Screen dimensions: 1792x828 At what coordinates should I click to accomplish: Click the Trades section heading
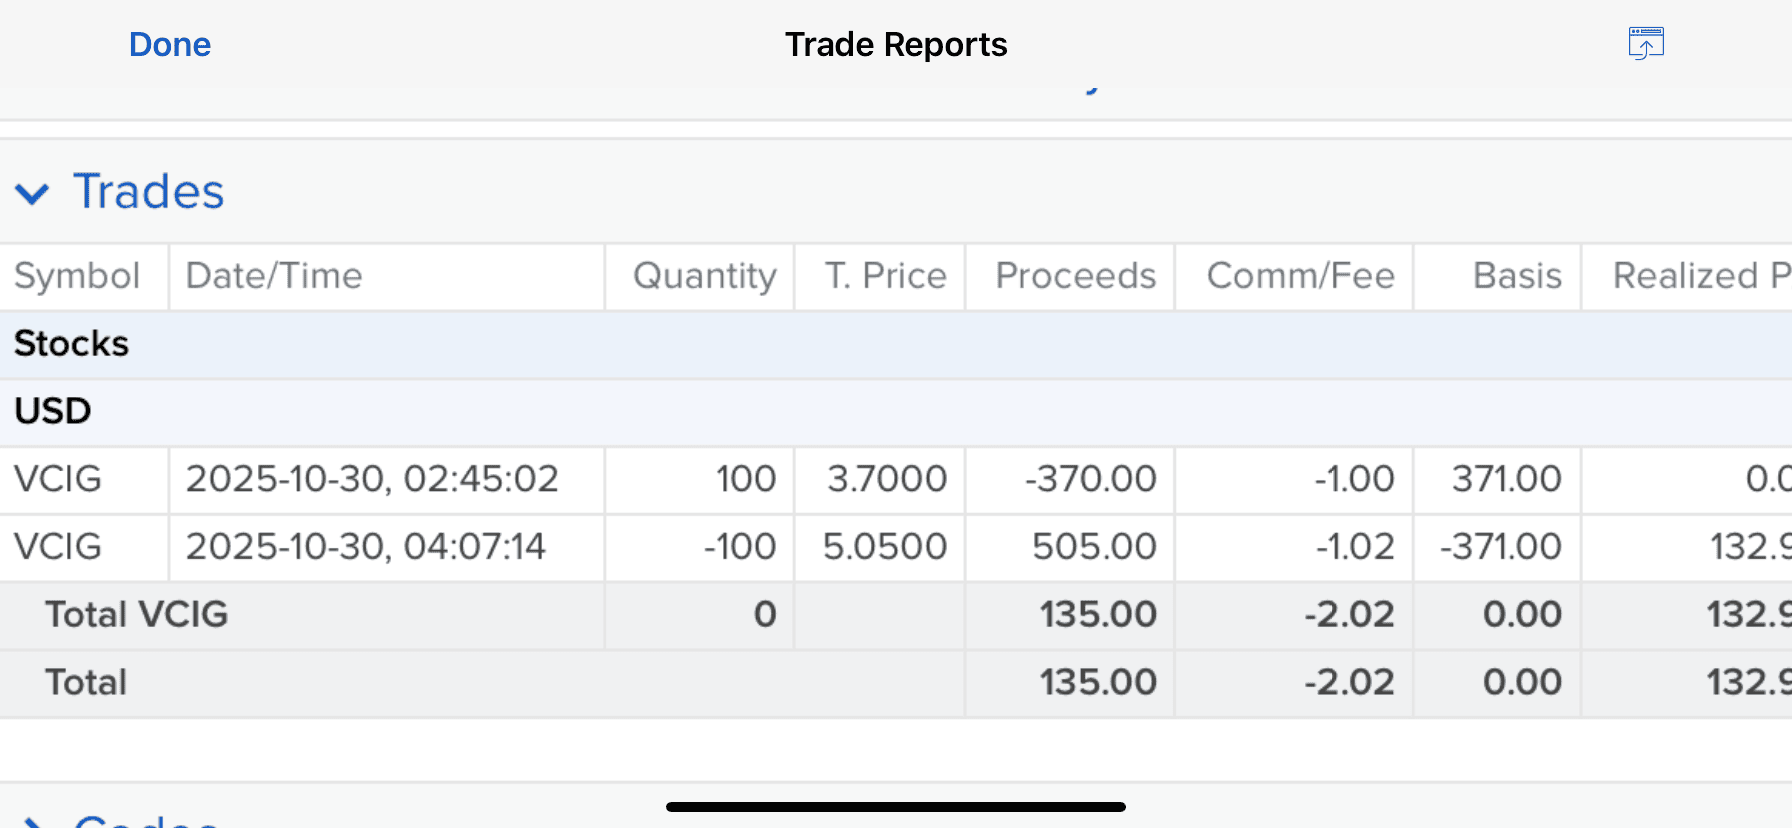click(x=148, y=192)
